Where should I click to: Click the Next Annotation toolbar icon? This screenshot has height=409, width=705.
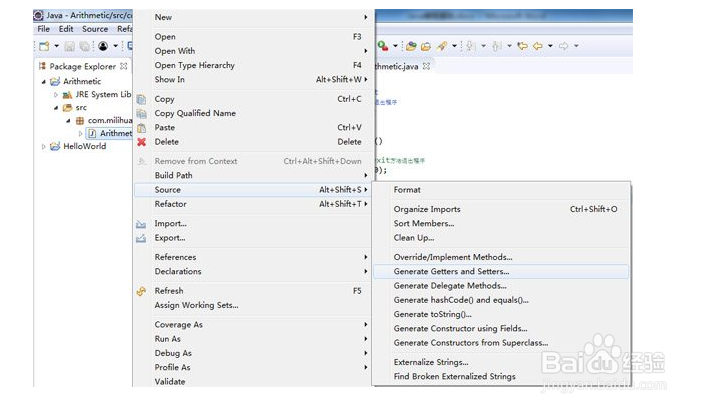point(470,46)
